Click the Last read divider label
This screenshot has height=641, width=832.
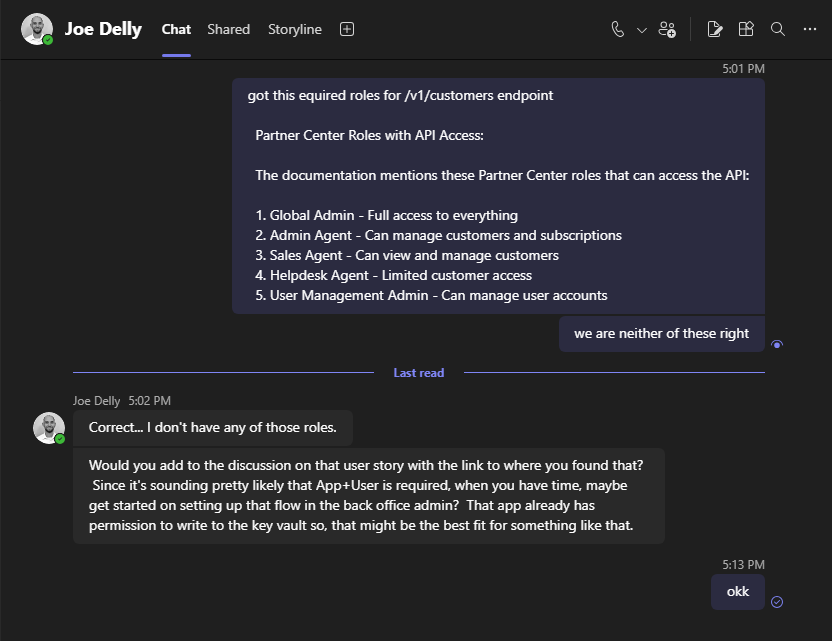click(x=418, y=372)
